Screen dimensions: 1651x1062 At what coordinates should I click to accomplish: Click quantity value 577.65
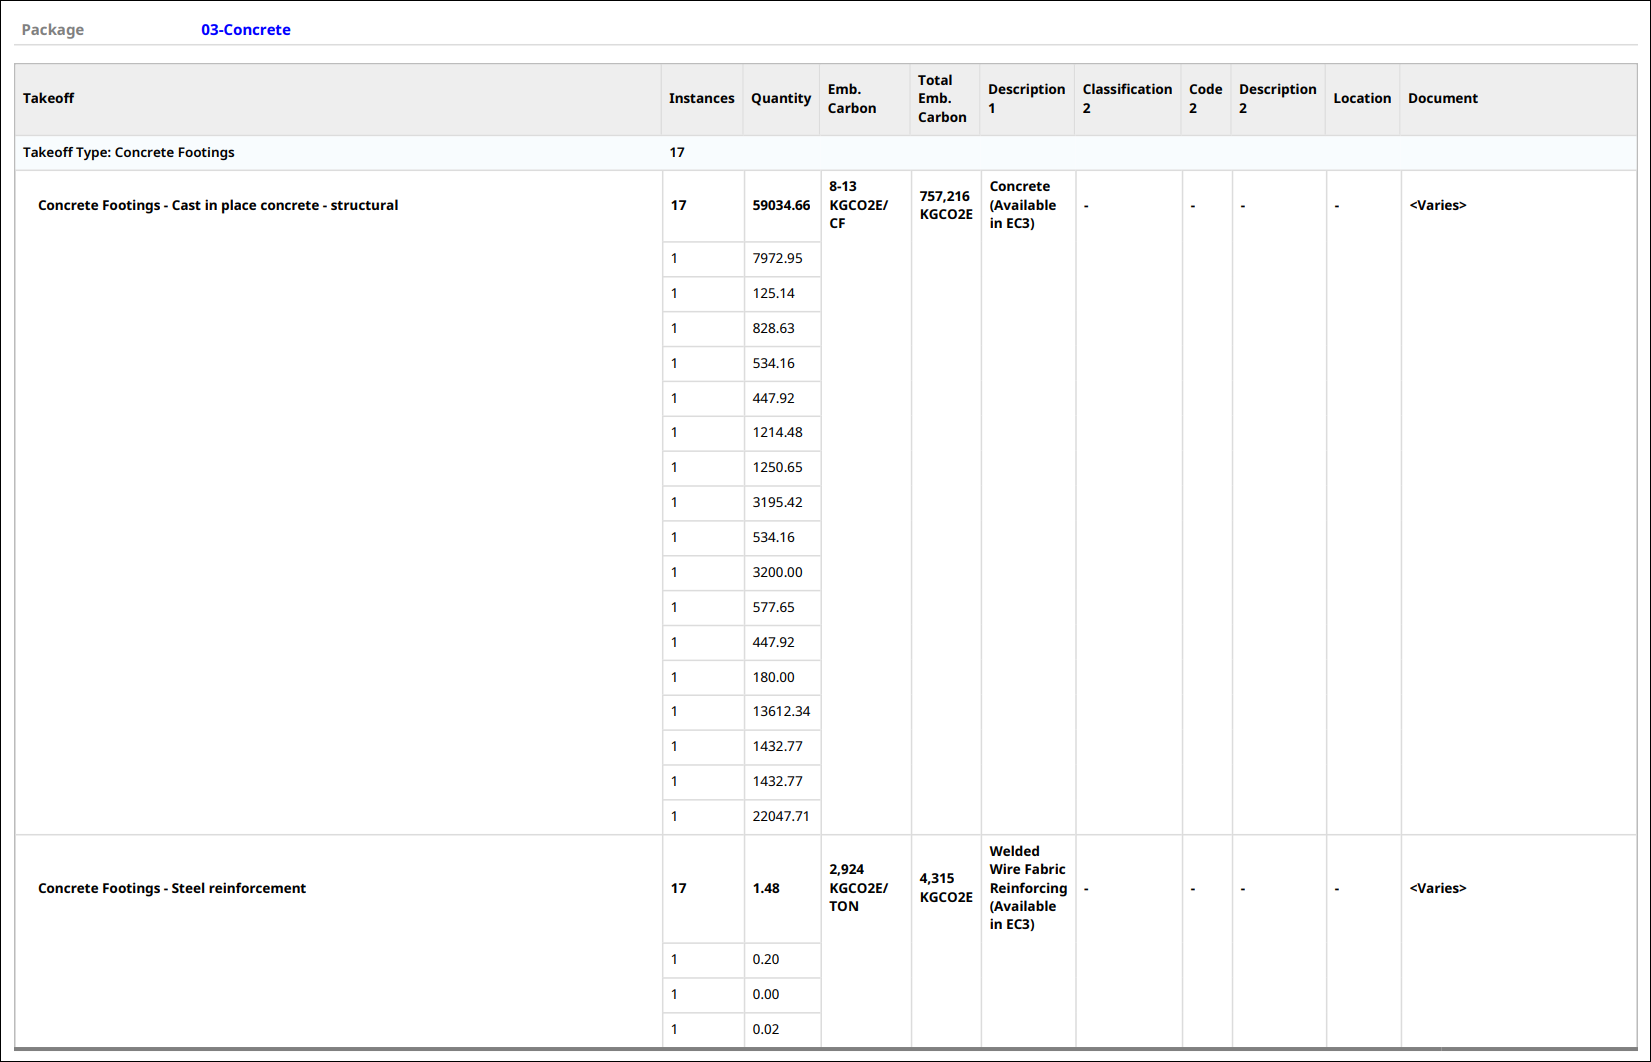(773, 607)
